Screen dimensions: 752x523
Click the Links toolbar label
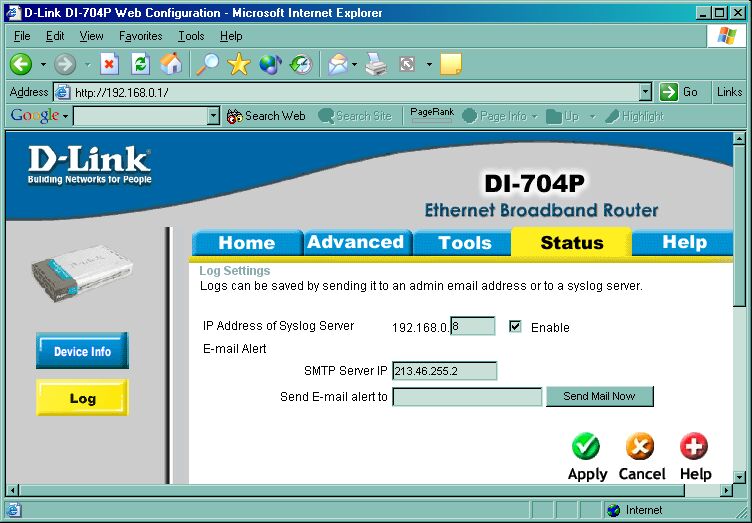(729, 92)
